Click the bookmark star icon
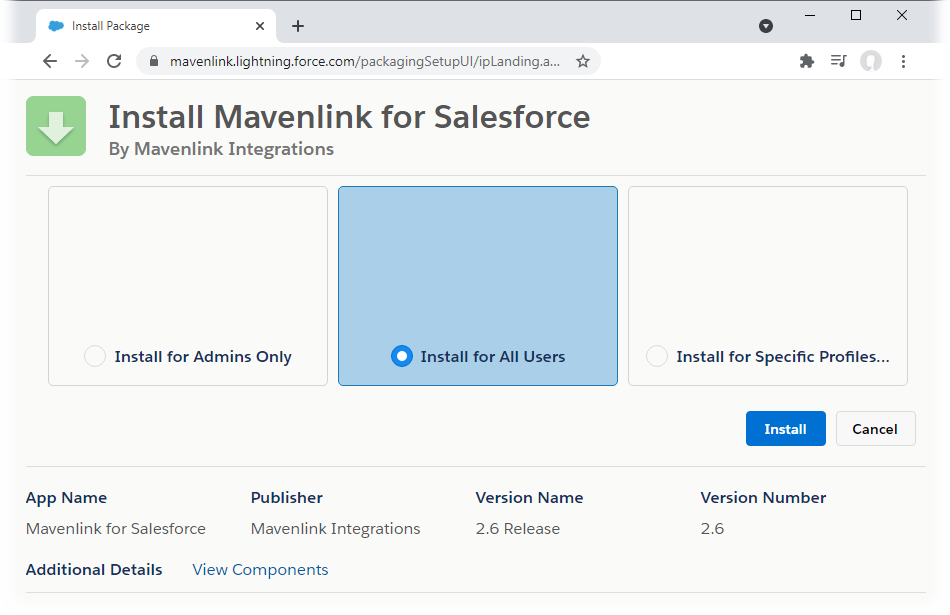Image resolution: width=950 pixels, height=615 pixels. click(583, 61)
